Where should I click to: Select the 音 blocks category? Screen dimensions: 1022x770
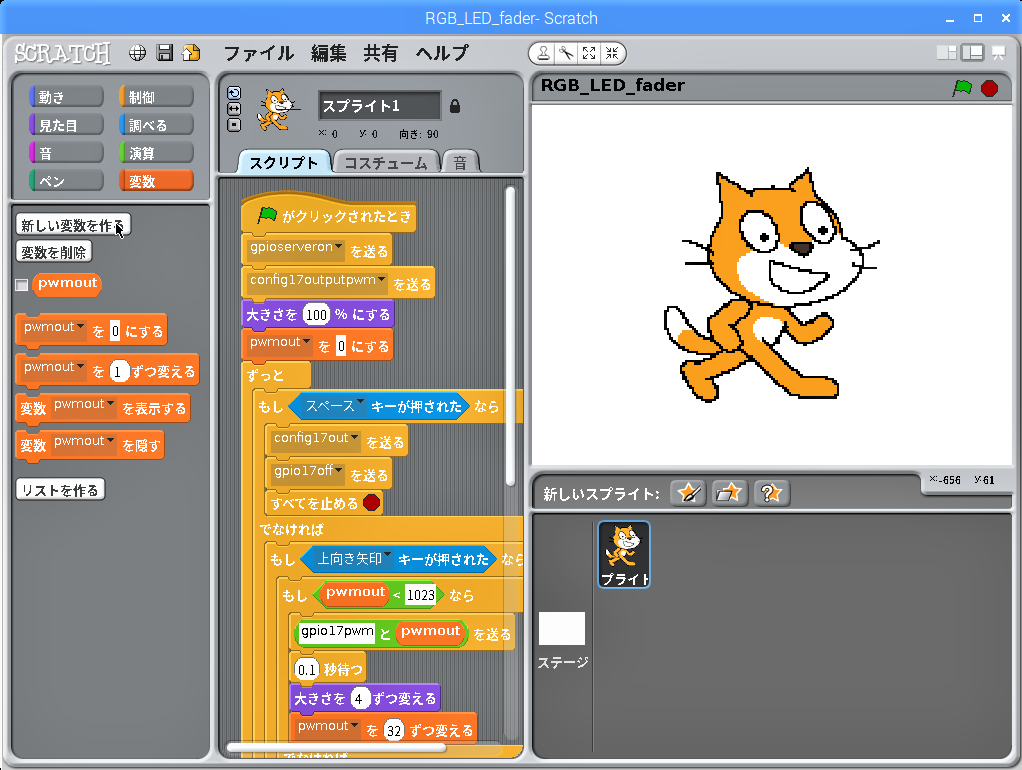click(66, 153)
